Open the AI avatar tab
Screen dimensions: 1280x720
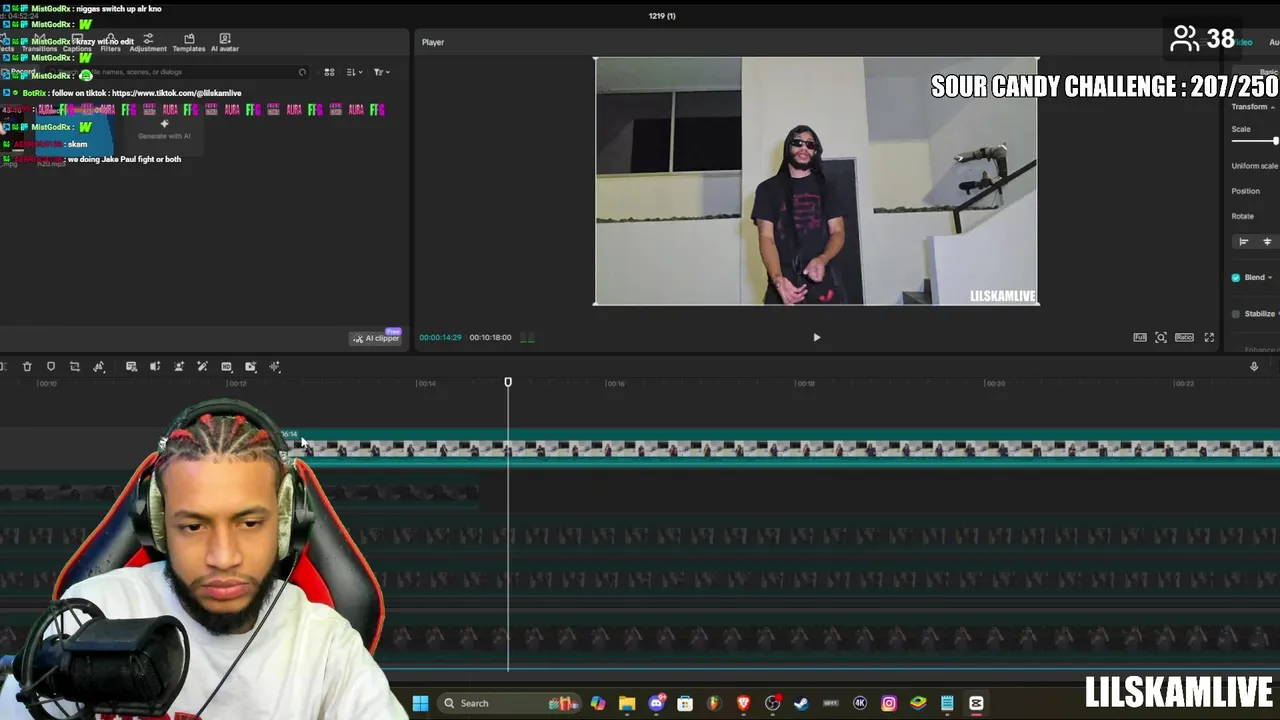click(x=225, y=43)
